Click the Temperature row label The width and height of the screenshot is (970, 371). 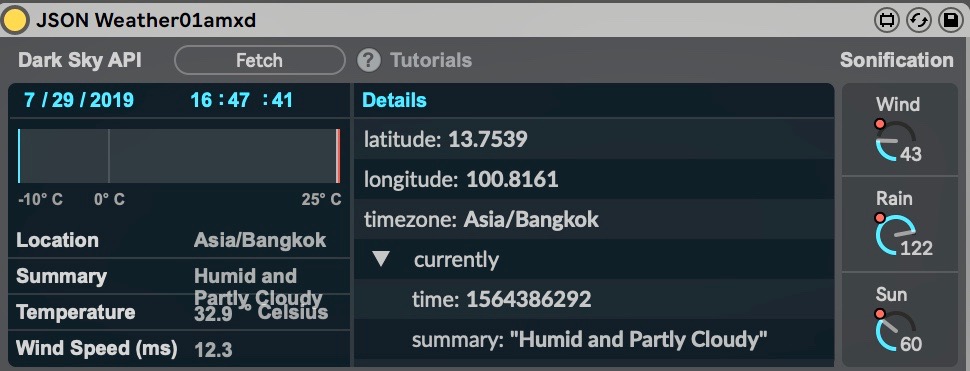click(x=75, y=312)
